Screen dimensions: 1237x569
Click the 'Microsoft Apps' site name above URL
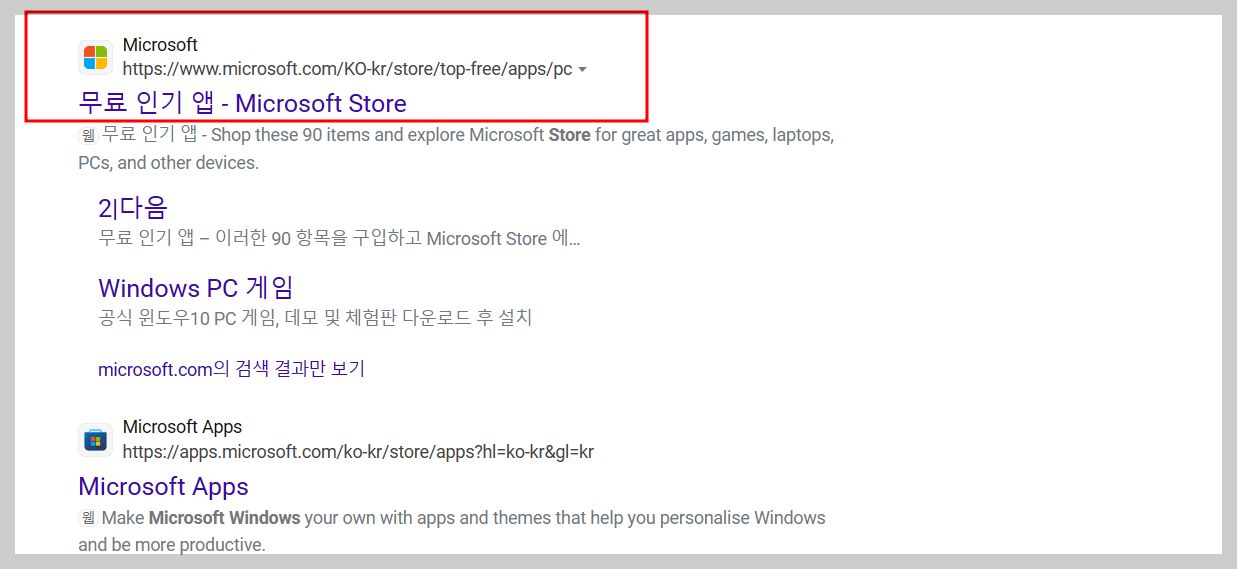pos(182,427)
